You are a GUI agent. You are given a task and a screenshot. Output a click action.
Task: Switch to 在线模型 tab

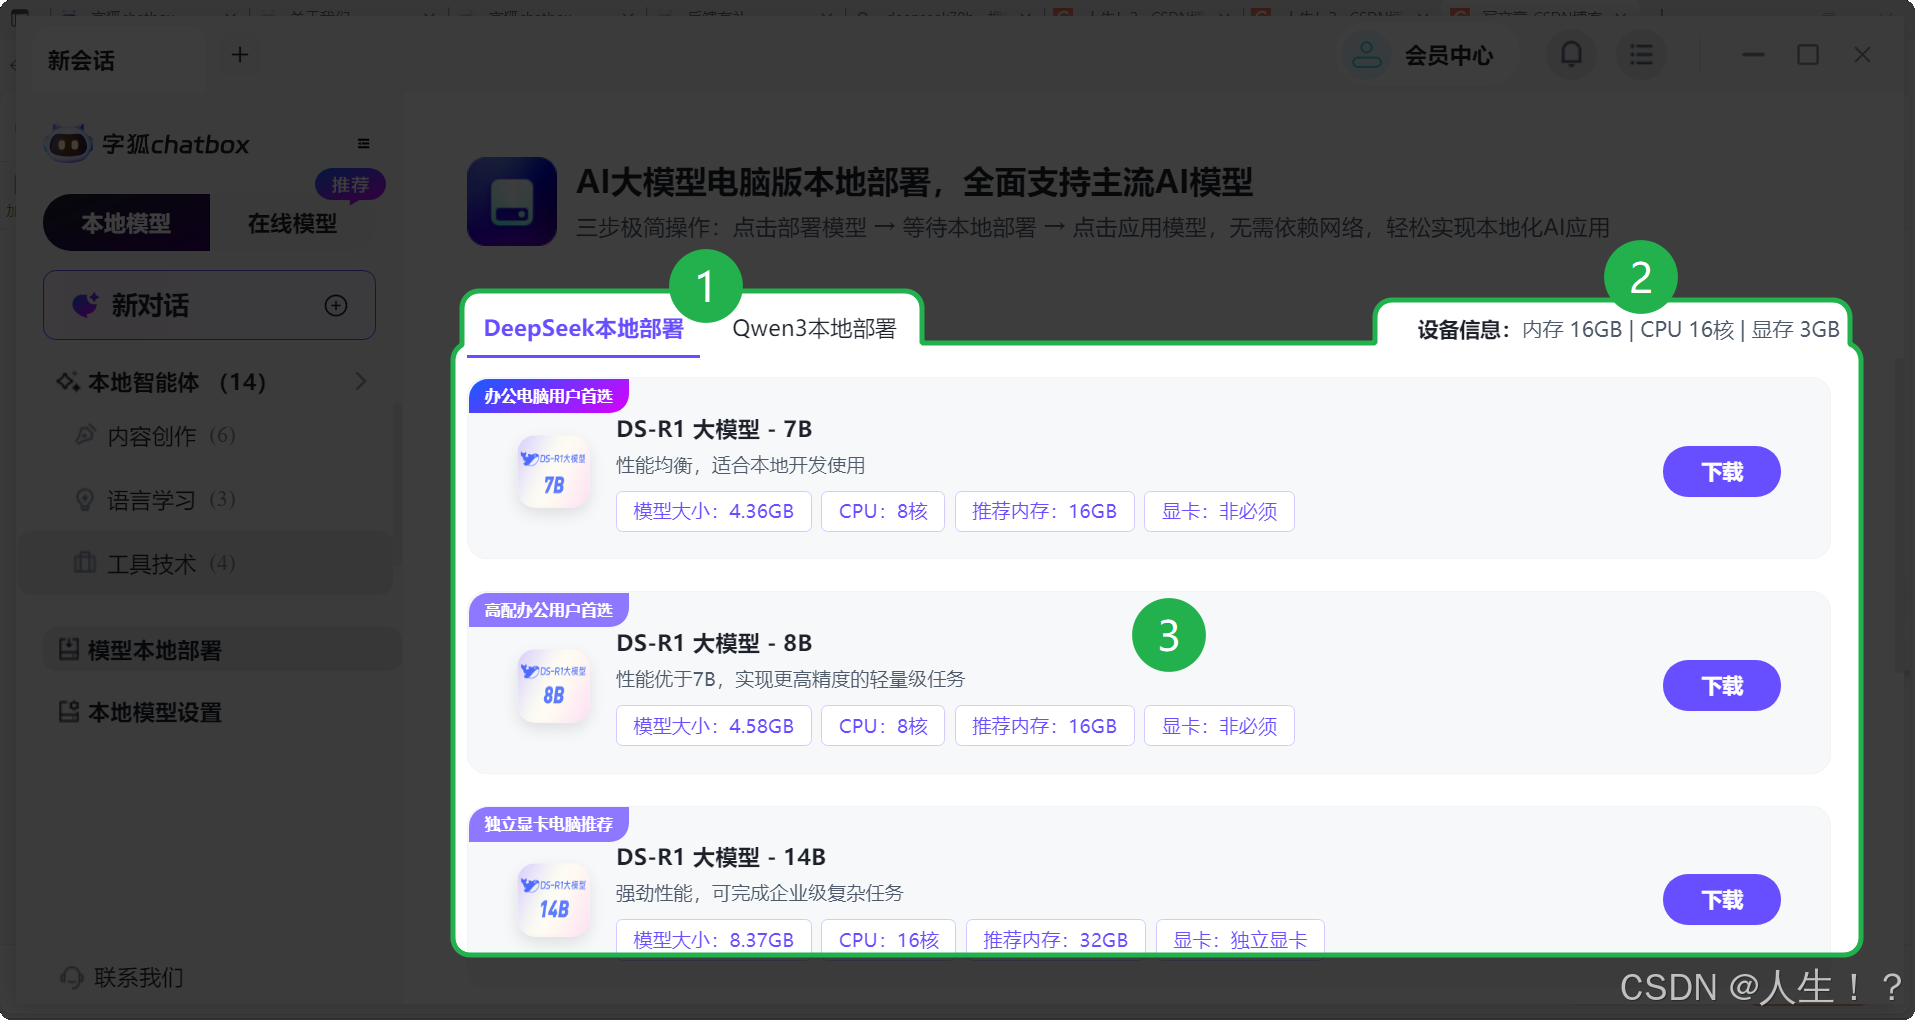pos(292,222)
